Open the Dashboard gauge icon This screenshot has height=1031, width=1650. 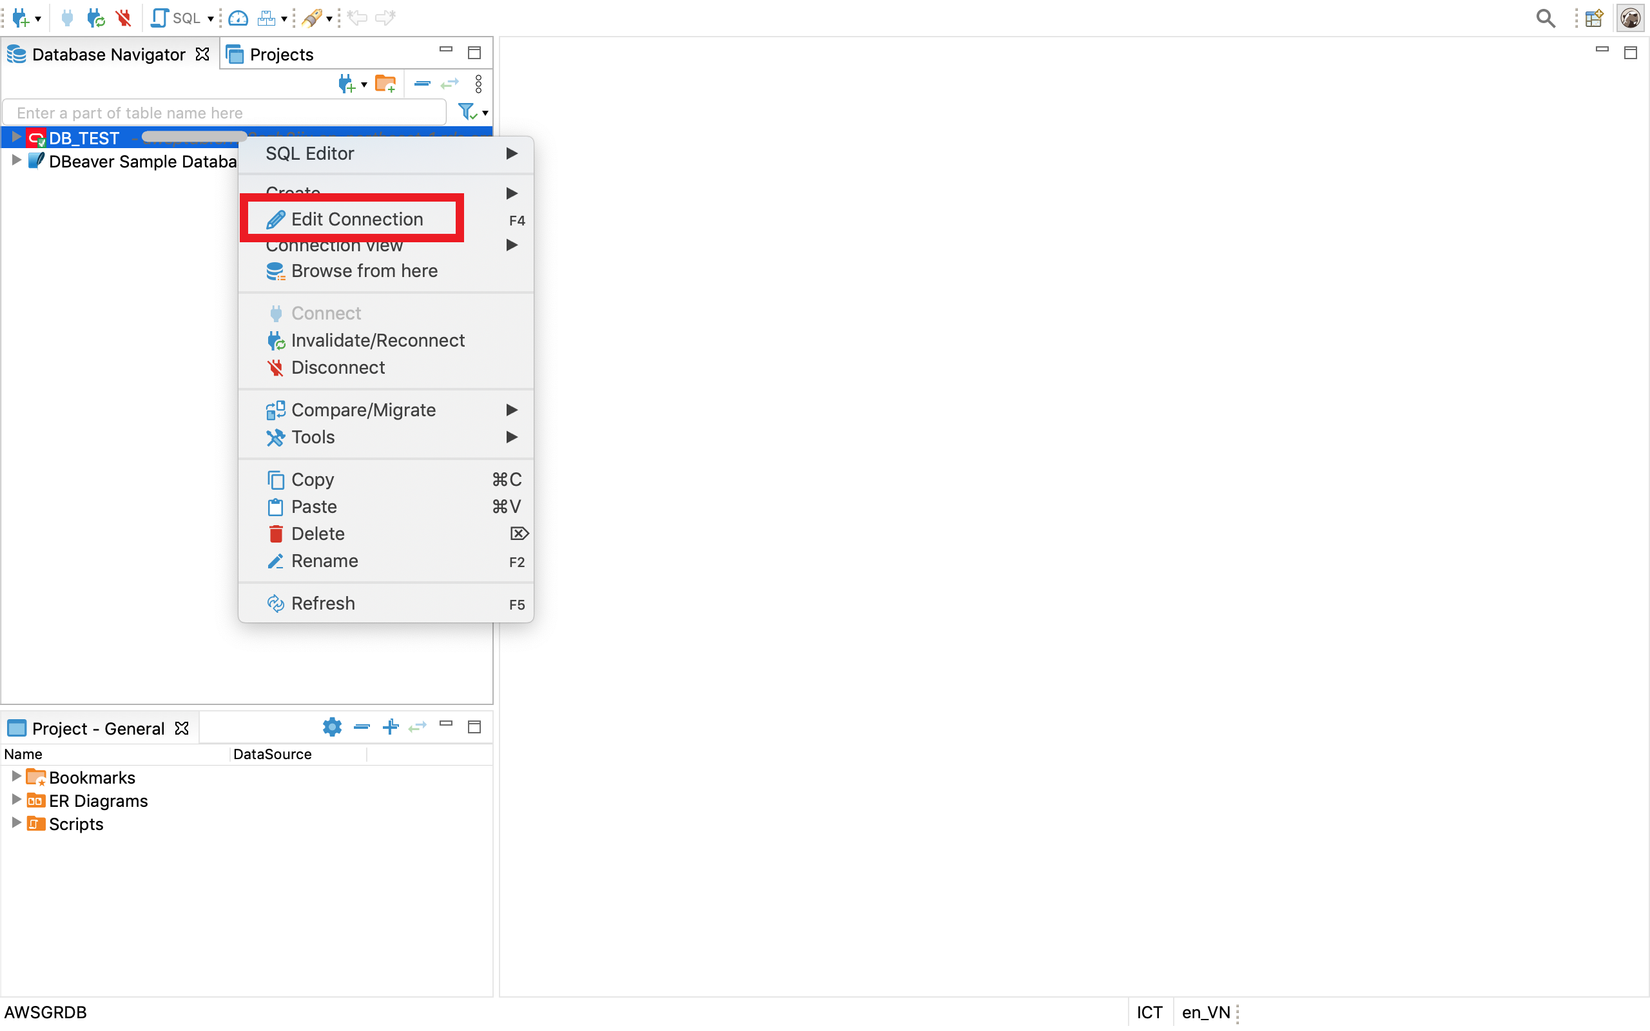(238, 18)
